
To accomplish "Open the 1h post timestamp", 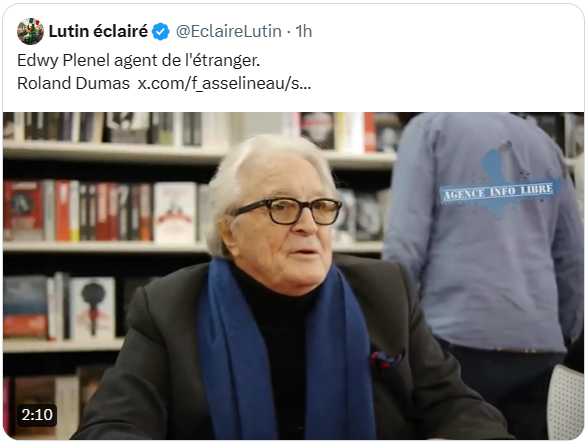I will coord(304,31).
